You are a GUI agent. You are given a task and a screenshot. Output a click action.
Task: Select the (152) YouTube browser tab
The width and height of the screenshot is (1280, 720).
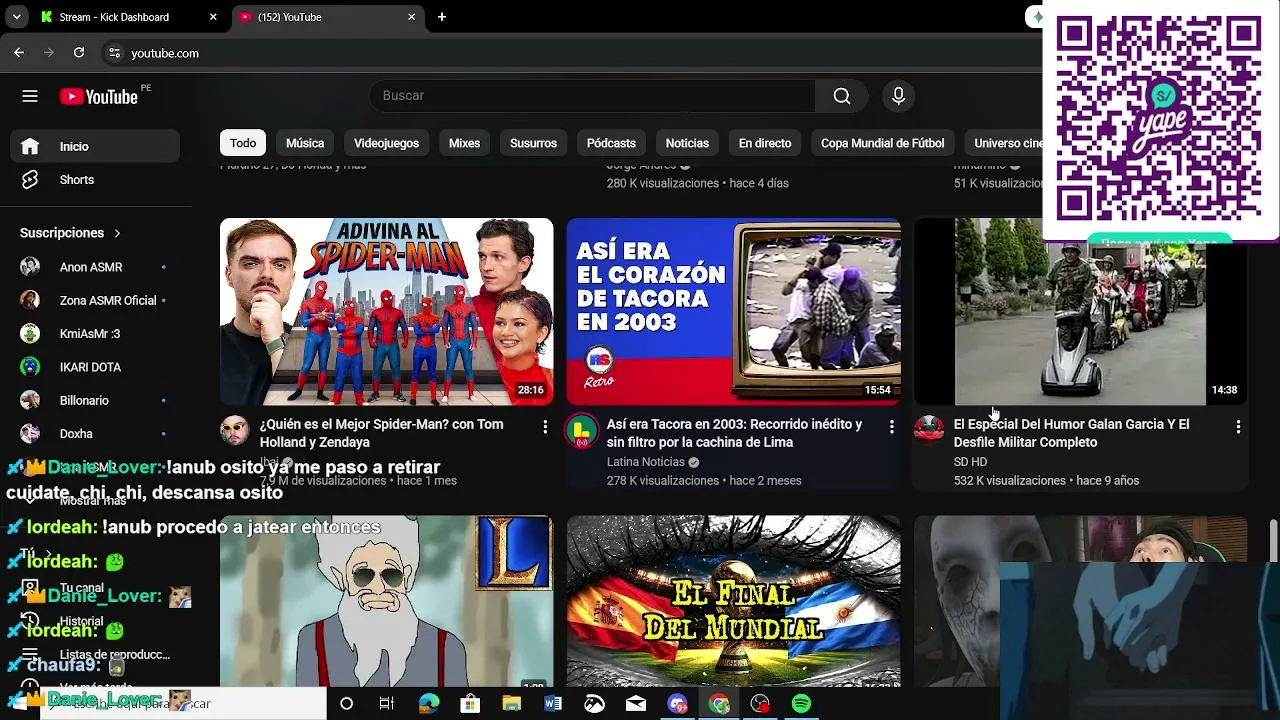pos(327,17)
